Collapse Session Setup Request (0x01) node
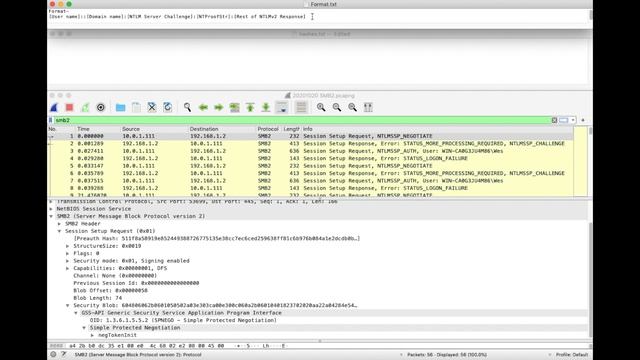The image size is (640, 360). coord(59,231)
